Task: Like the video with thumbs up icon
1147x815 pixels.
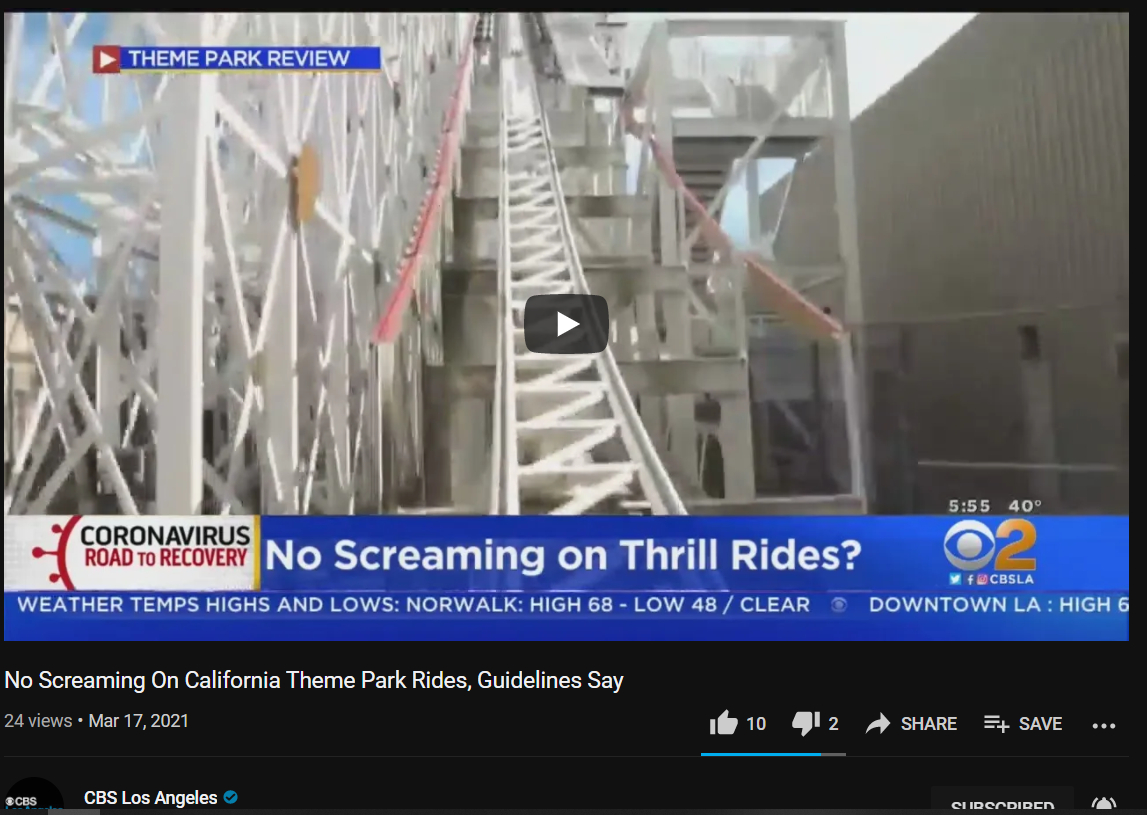Action: pos(723,724)
